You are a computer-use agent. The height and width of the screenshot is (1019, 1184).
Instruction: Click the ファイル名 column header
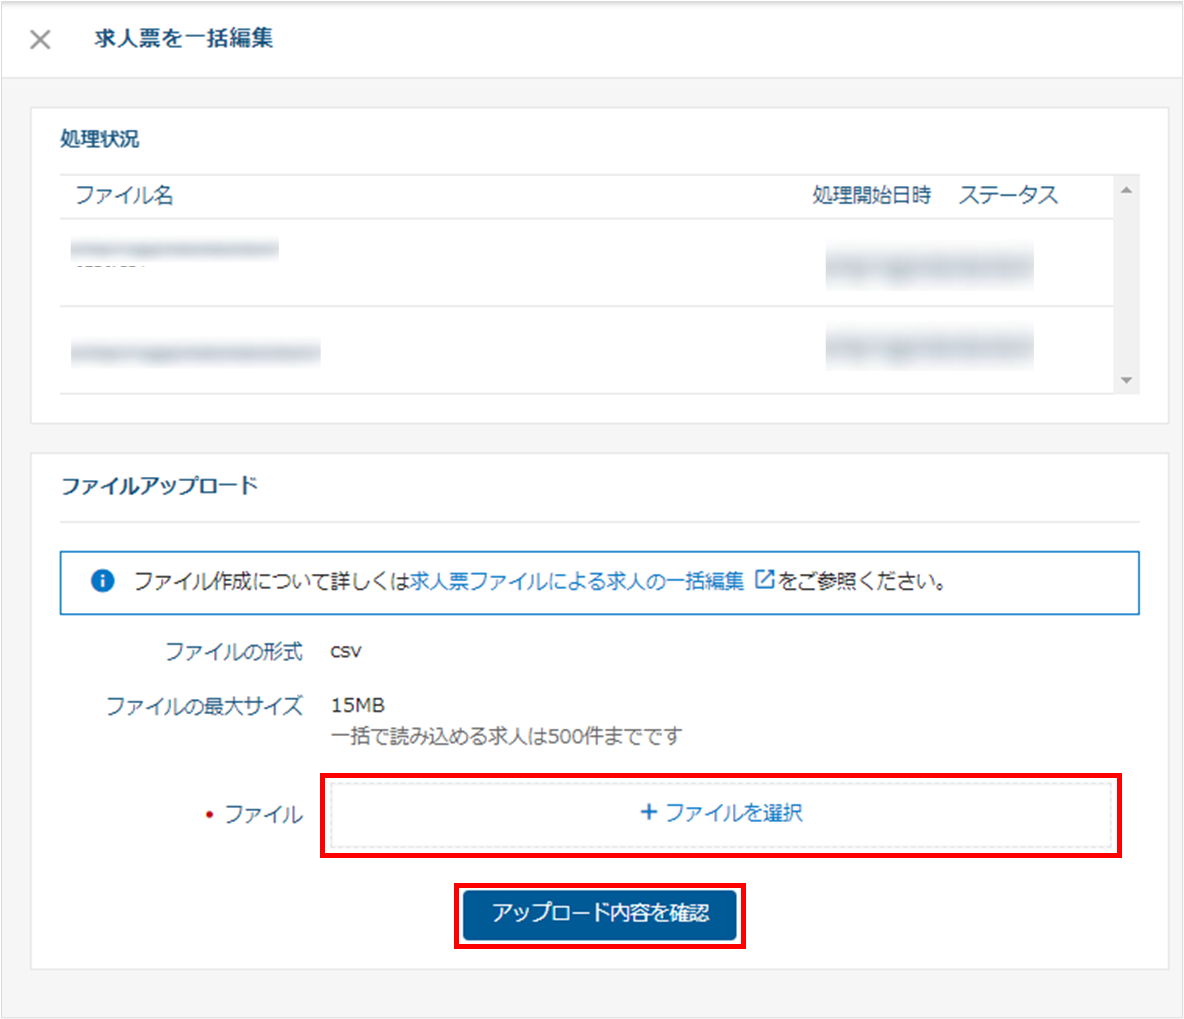pos(124,196)
